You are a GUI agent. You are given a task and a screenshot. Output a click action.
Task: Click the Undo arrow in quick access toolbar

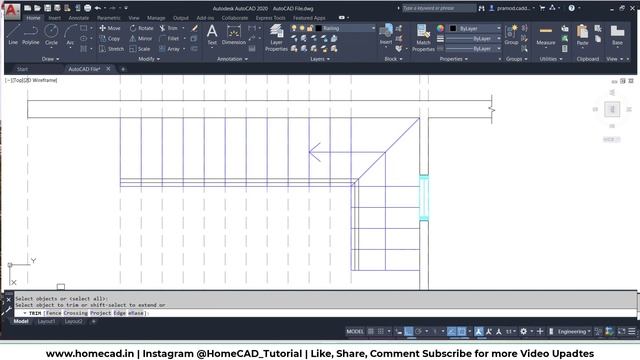tap(98, 8)
